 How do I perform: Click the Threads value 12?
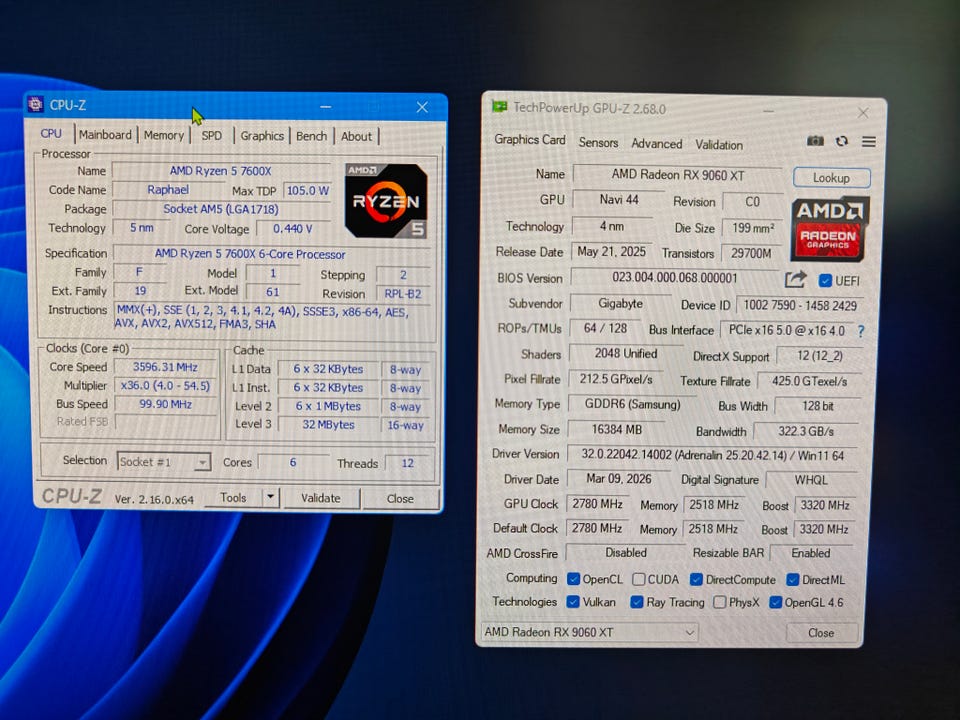[x=408, y=463]
